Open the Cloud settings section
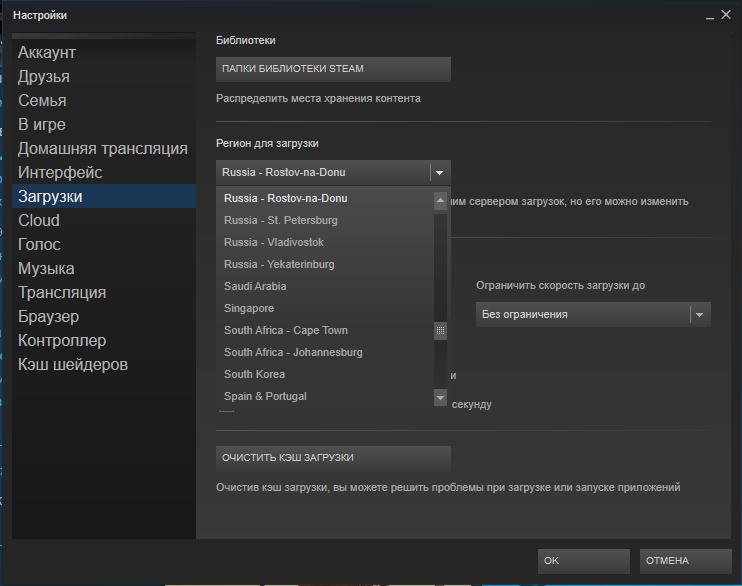 click(x=104, y=221)
